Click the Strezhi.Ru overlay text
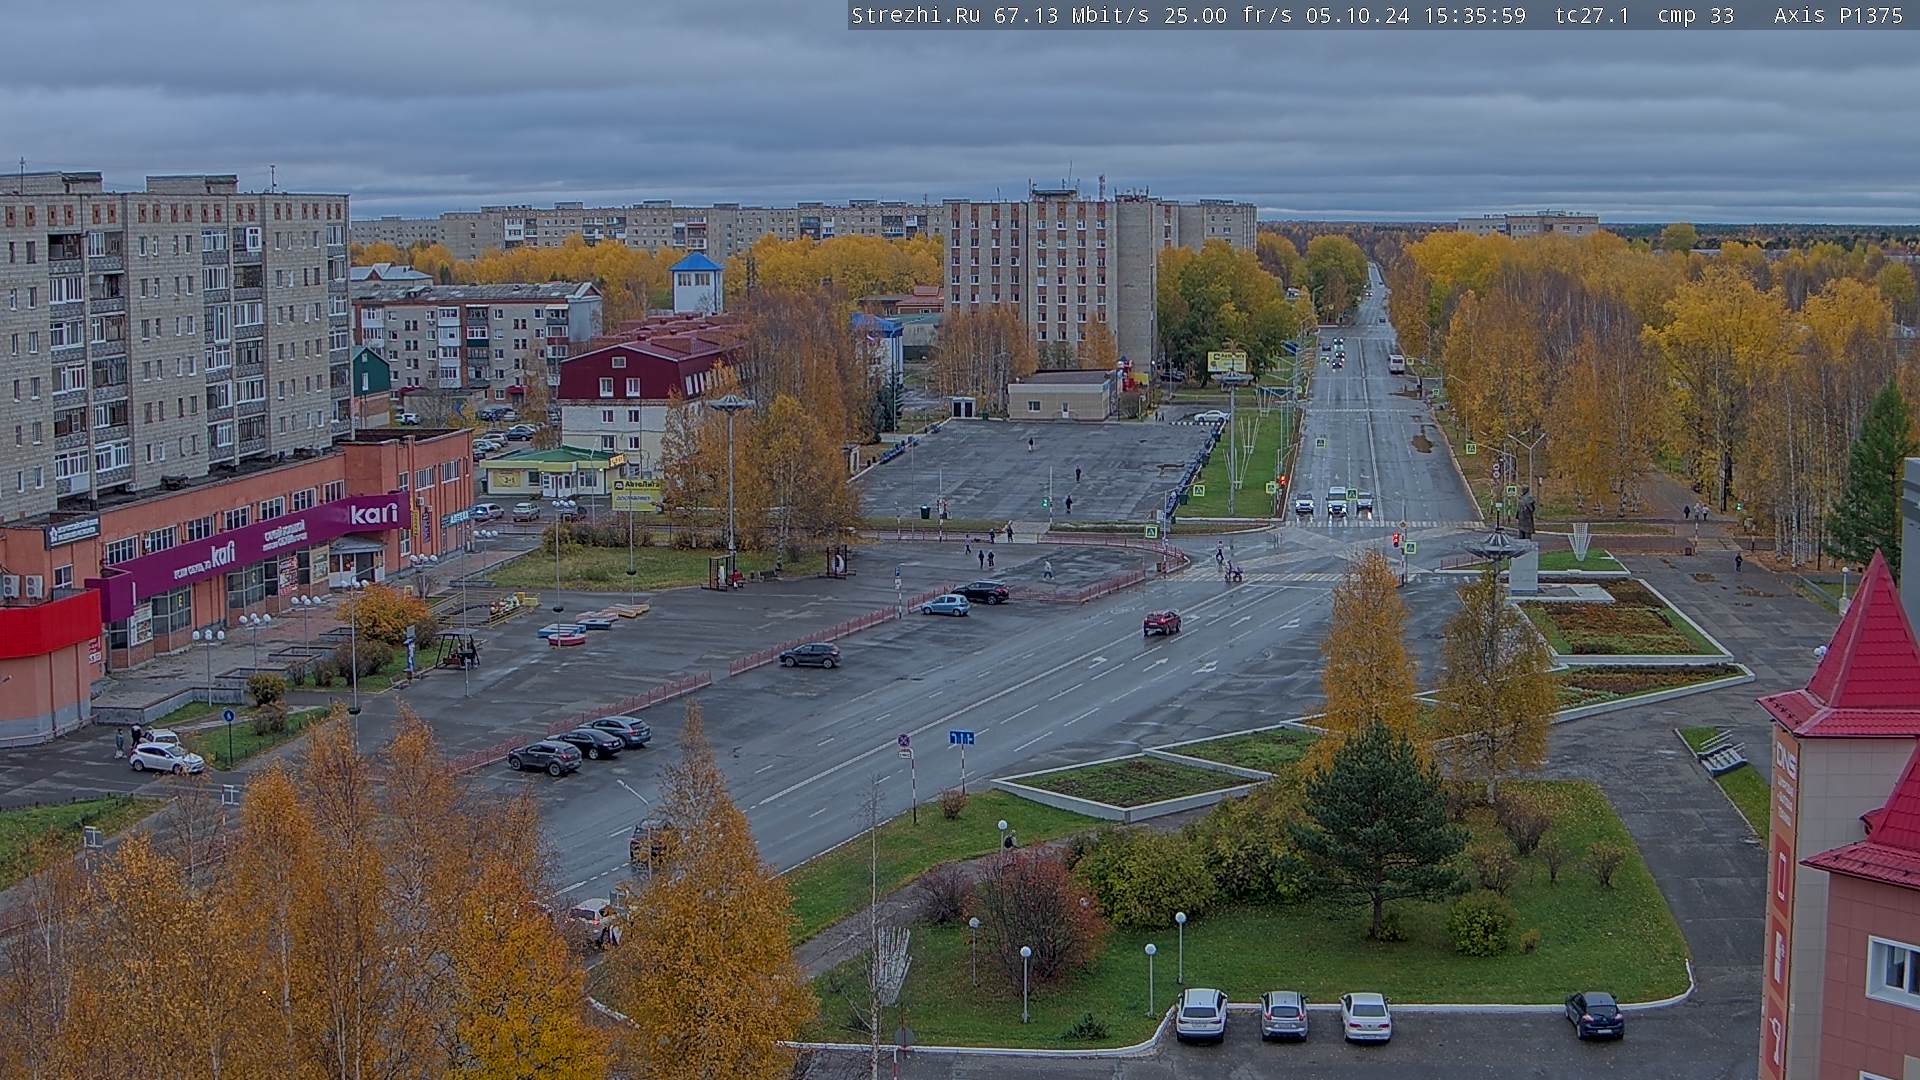Image resolution: width=1920 pixels, height=1080 pixels. point(915,15)
